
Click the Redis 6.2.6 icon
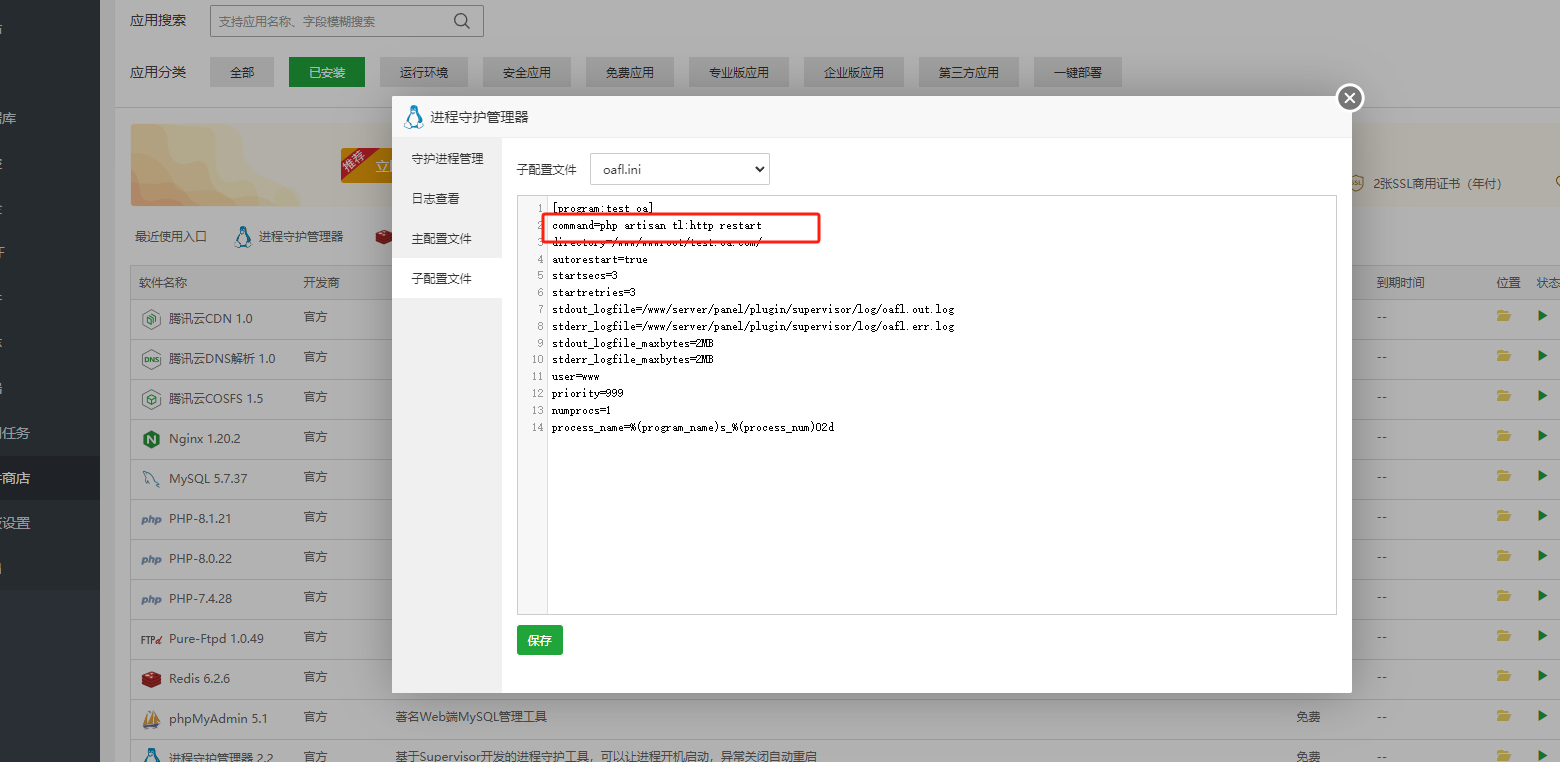pos(151,679)
